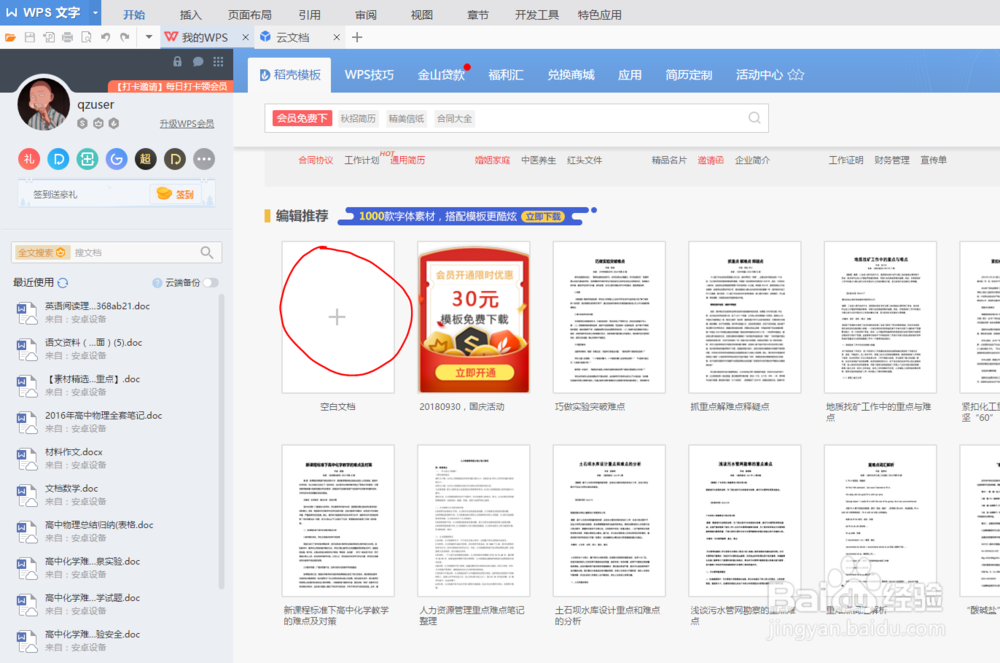Screen dimensions: 1000x663
Task: Open the apps grid icon in sidebar header
Action: pyautogui.click(x=218, y=61)
